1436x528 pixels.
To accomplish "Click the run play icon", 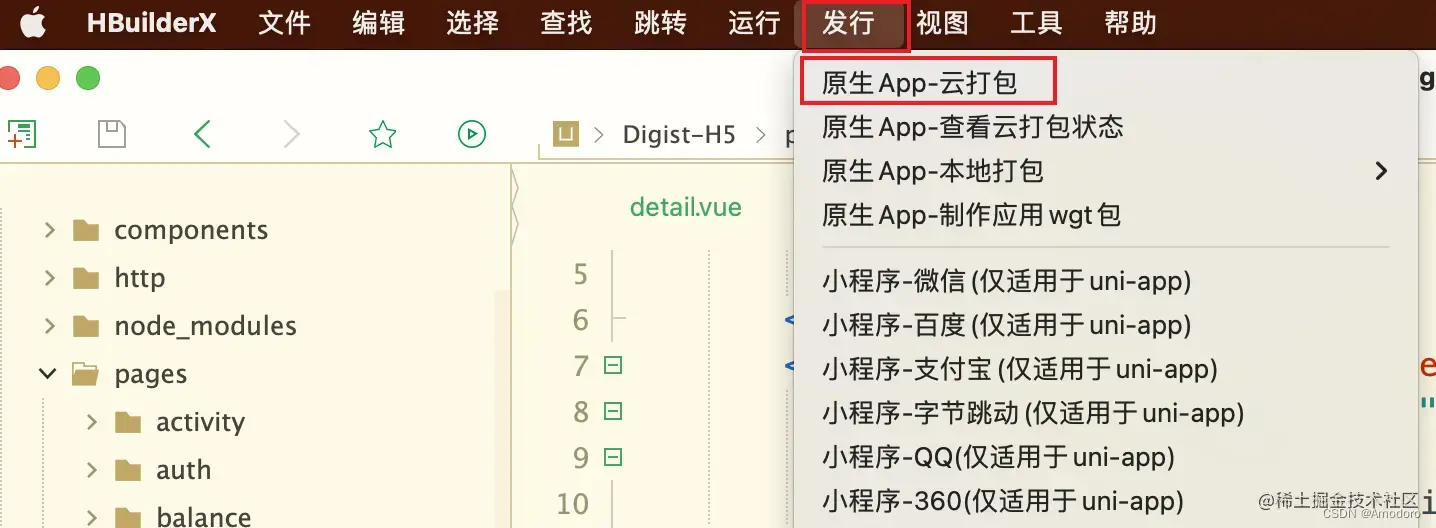I will tap(472, 134).
